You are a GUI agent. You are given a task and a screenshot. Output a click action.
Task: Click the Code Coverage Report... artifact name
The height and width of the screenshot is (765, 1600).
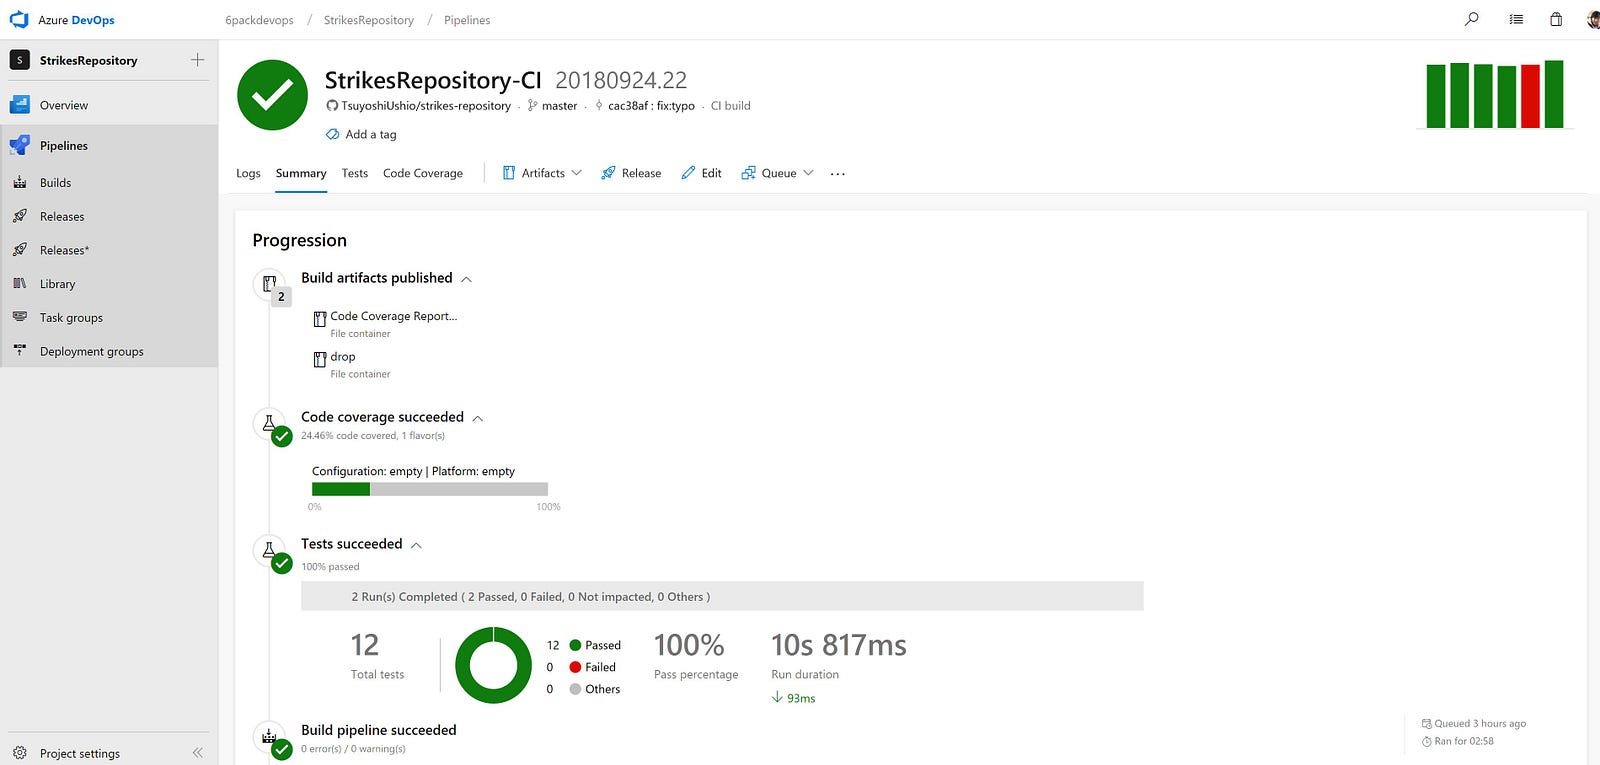coord(394,316)
